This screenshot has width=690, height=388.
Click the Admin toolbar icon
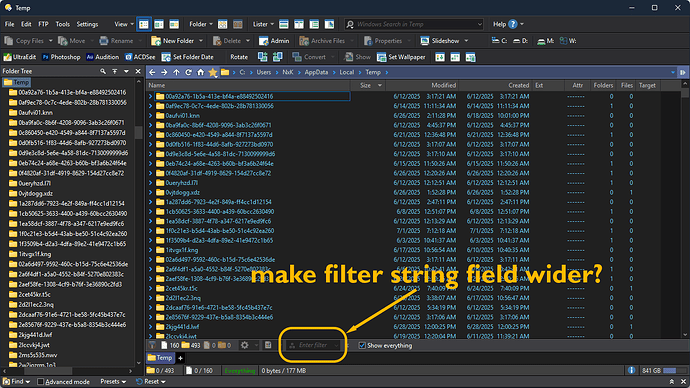[x=264, y=41]
